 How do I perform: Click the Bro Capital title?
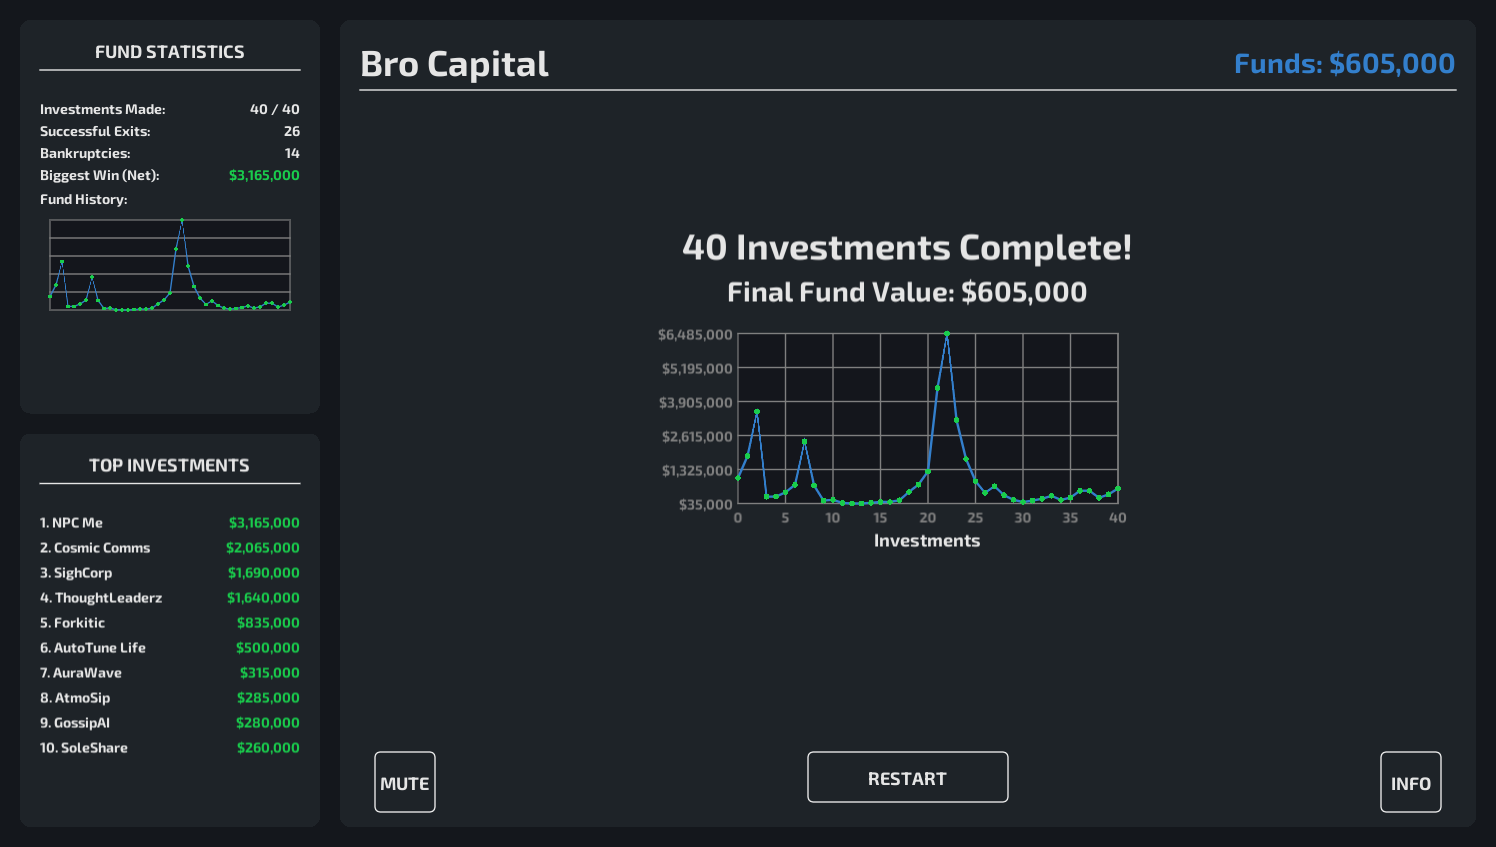(x=454, y=64)
